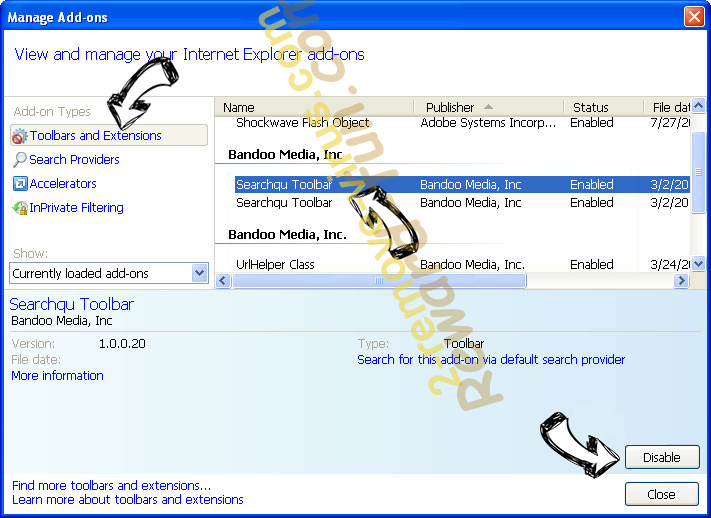Close the Manage Add-ons window
Viewport: 711px width, 518px height.
tap(694, 17)
